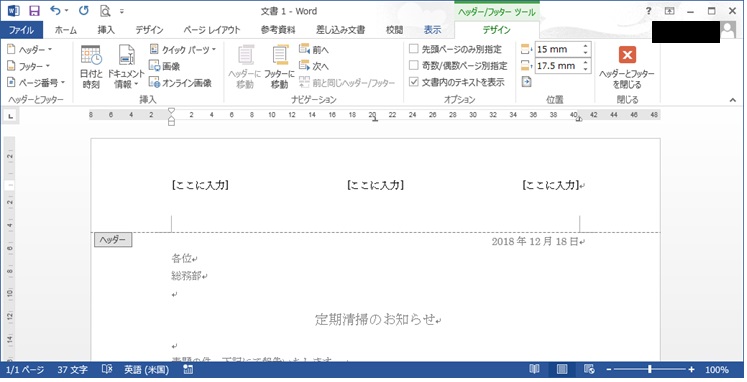Click the ヘッダー label tag
747x382 pixels.
113,240
